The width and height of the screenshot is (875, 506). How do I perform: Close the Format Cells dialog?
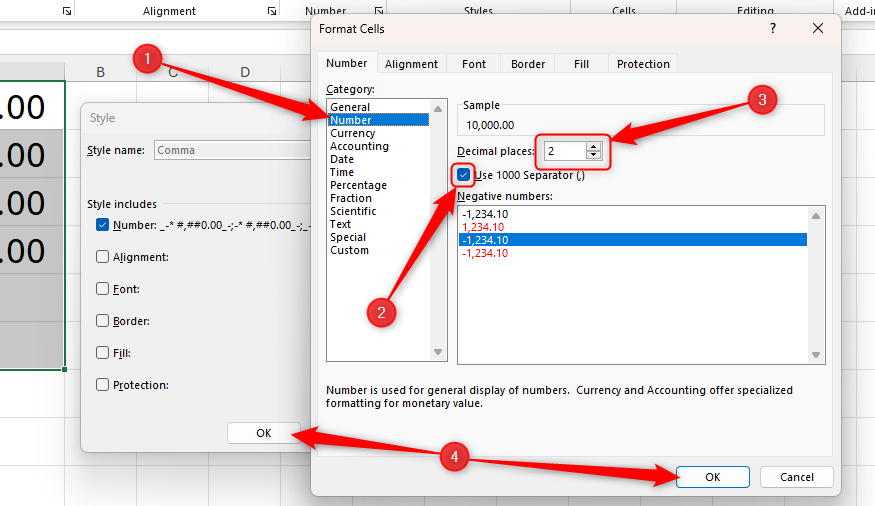(818, 29)
